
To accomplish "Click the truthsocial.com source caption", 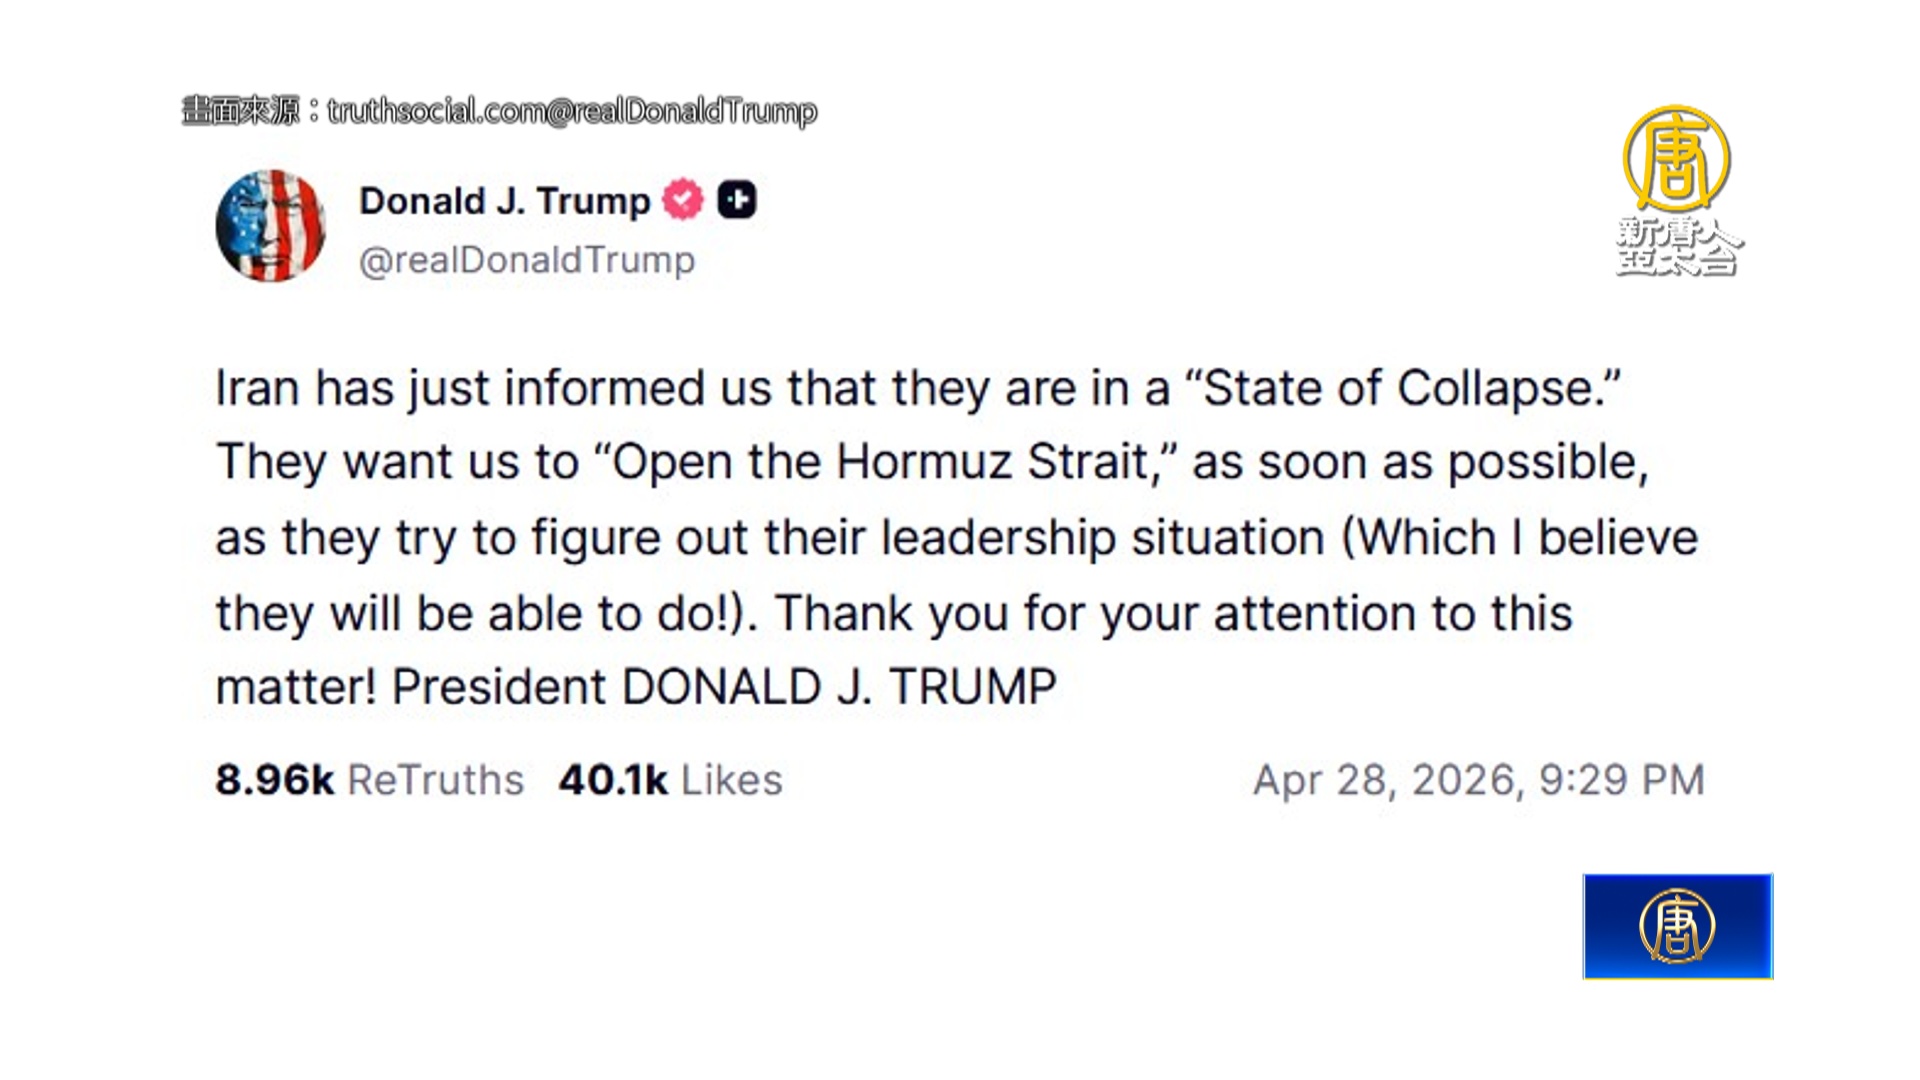I will [572, 111].
